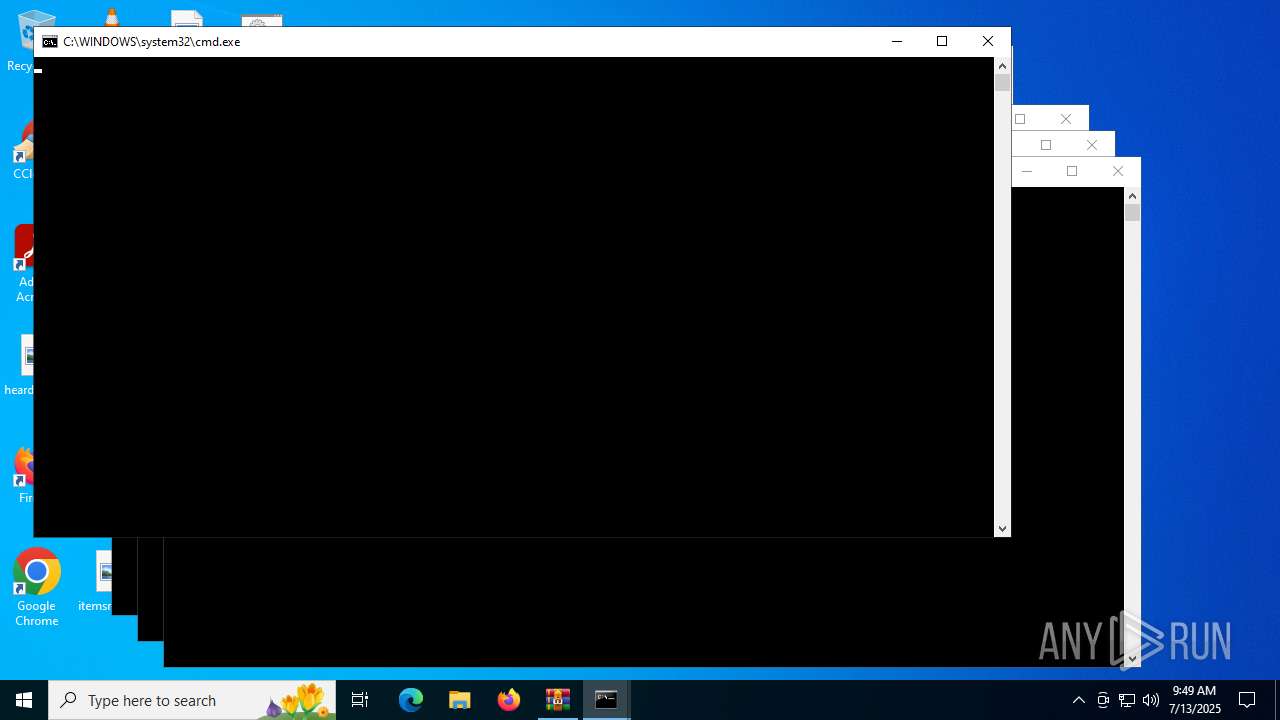The image size is (1280, 720).
Task: Minimize the front cmd.exe window
Action: [x=897, y=41]
